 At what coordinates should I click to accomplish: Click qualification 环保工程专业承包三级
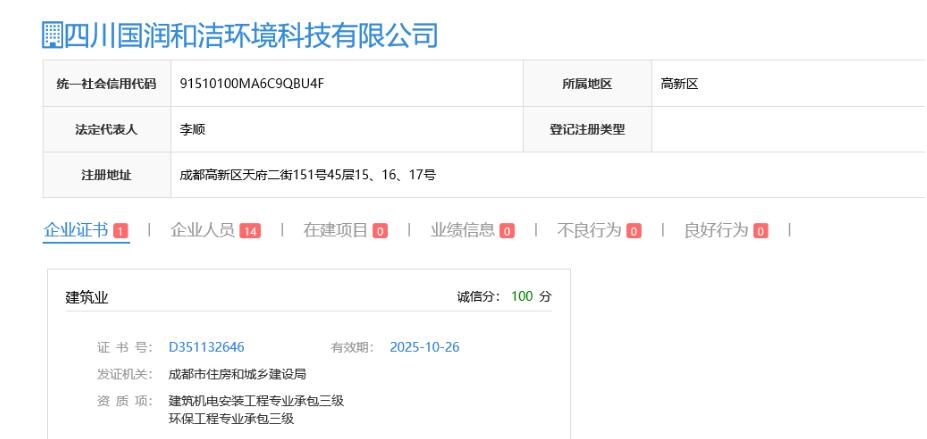(x=231, y=419)
